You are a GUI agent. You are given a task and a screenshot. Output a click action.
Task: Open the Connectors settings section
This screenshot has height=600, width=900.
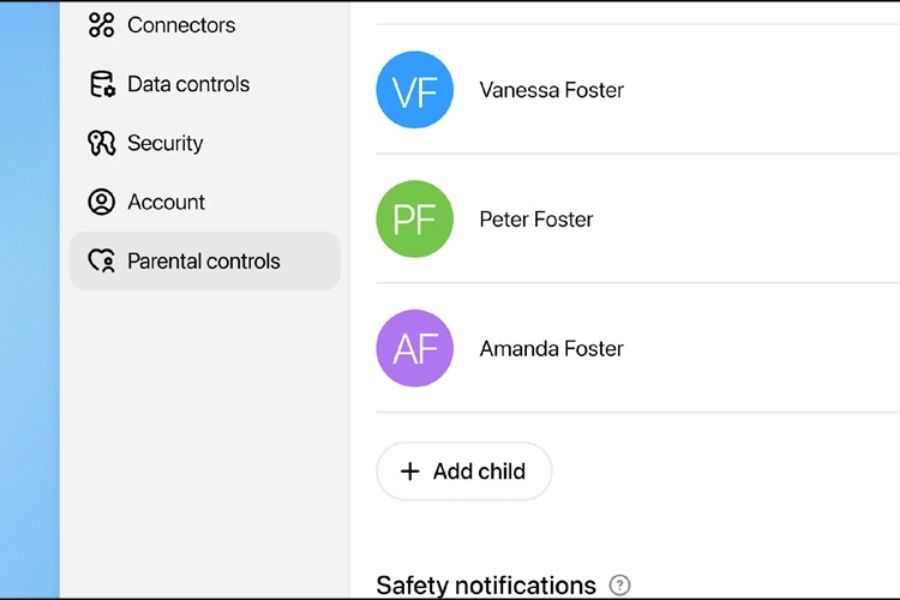[181, 25]
